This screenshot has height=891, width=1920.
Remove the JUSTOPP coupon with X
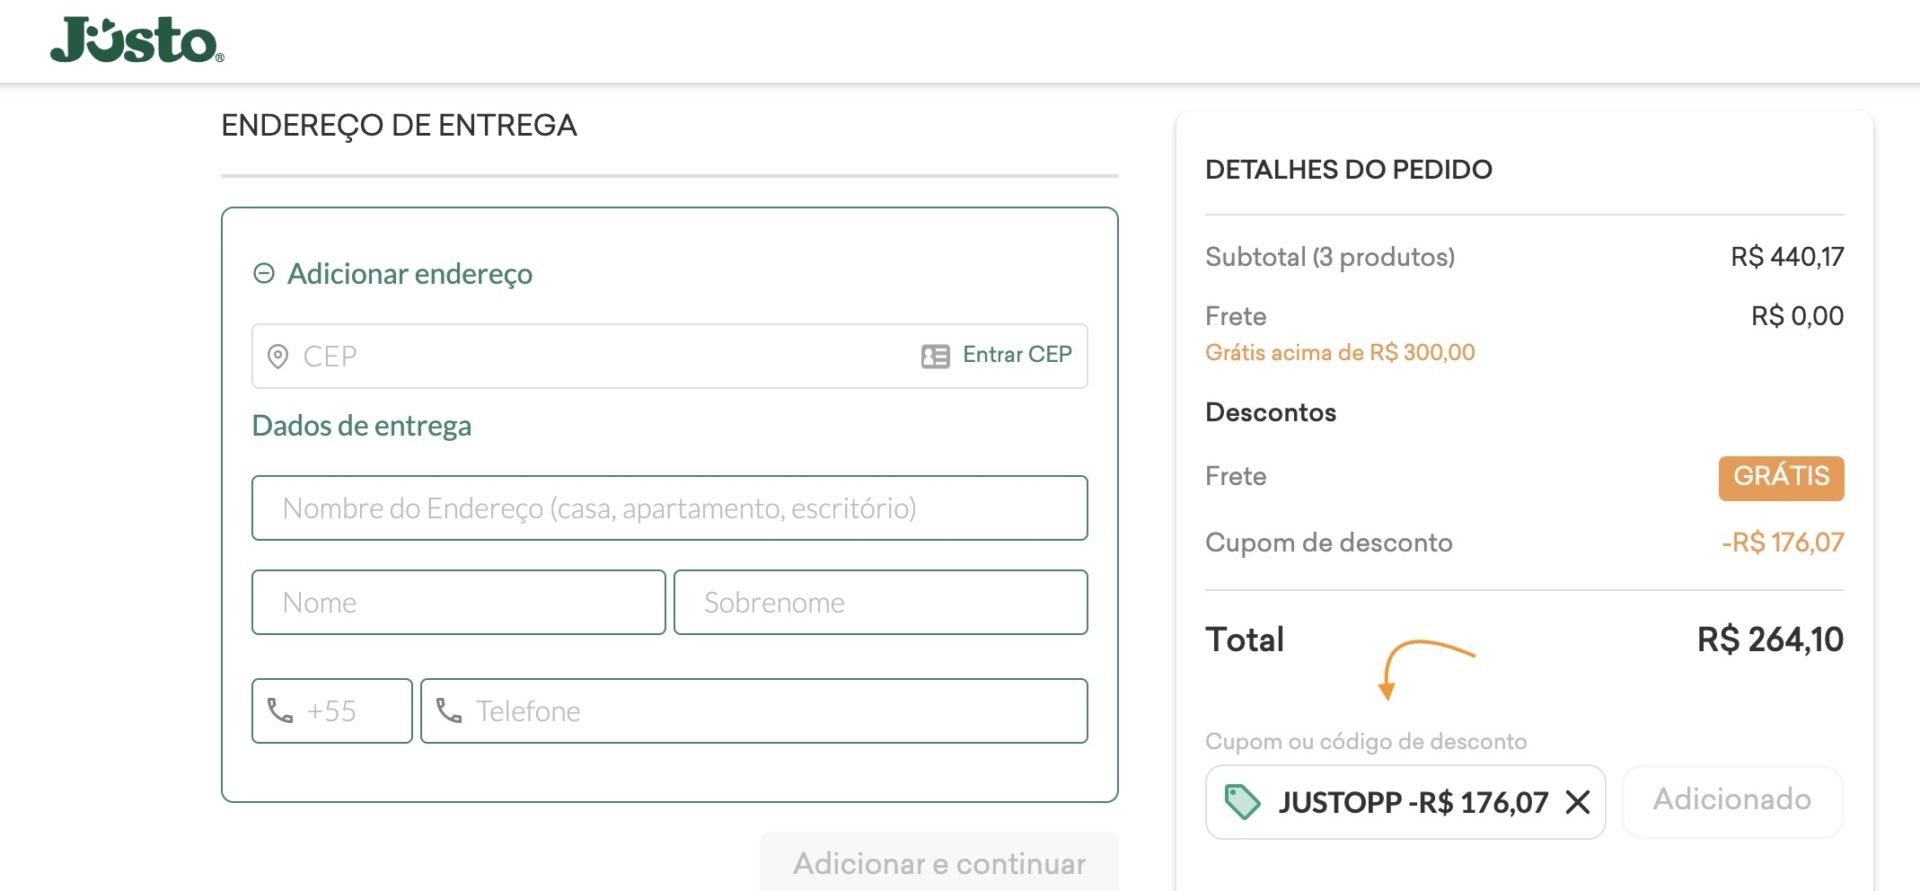point(1578,802)
